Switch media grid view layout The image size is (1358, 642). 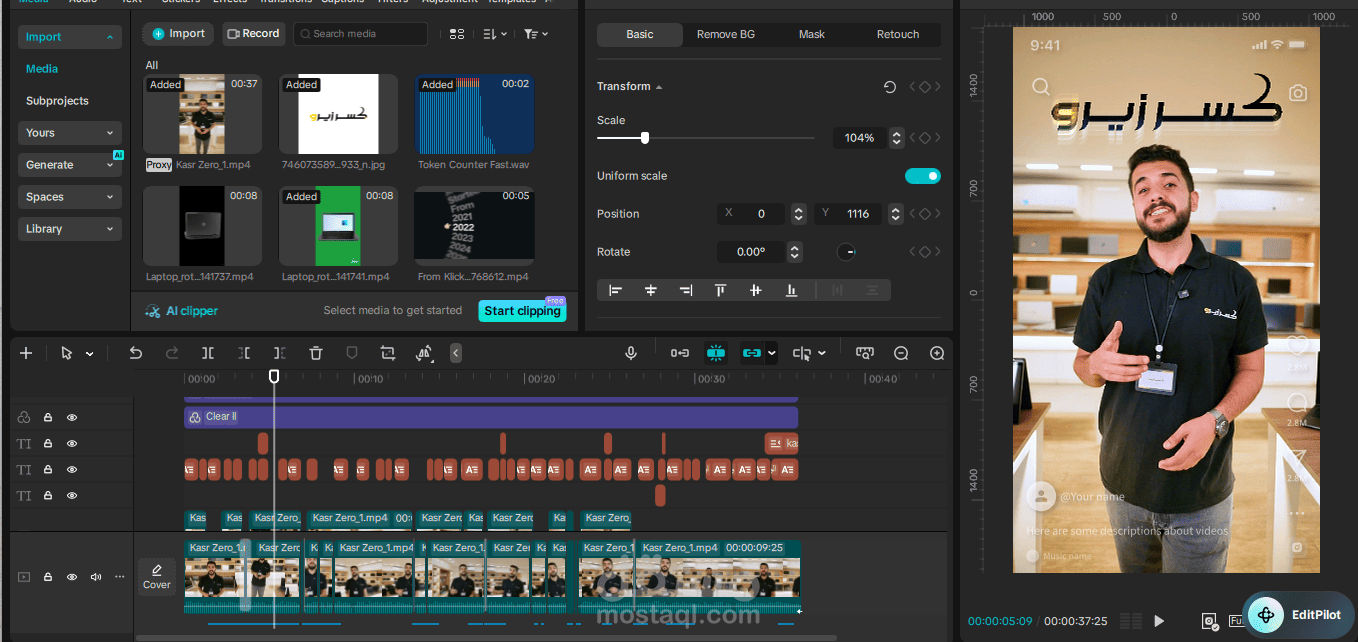pyautogui.click(x=457, y=34)
